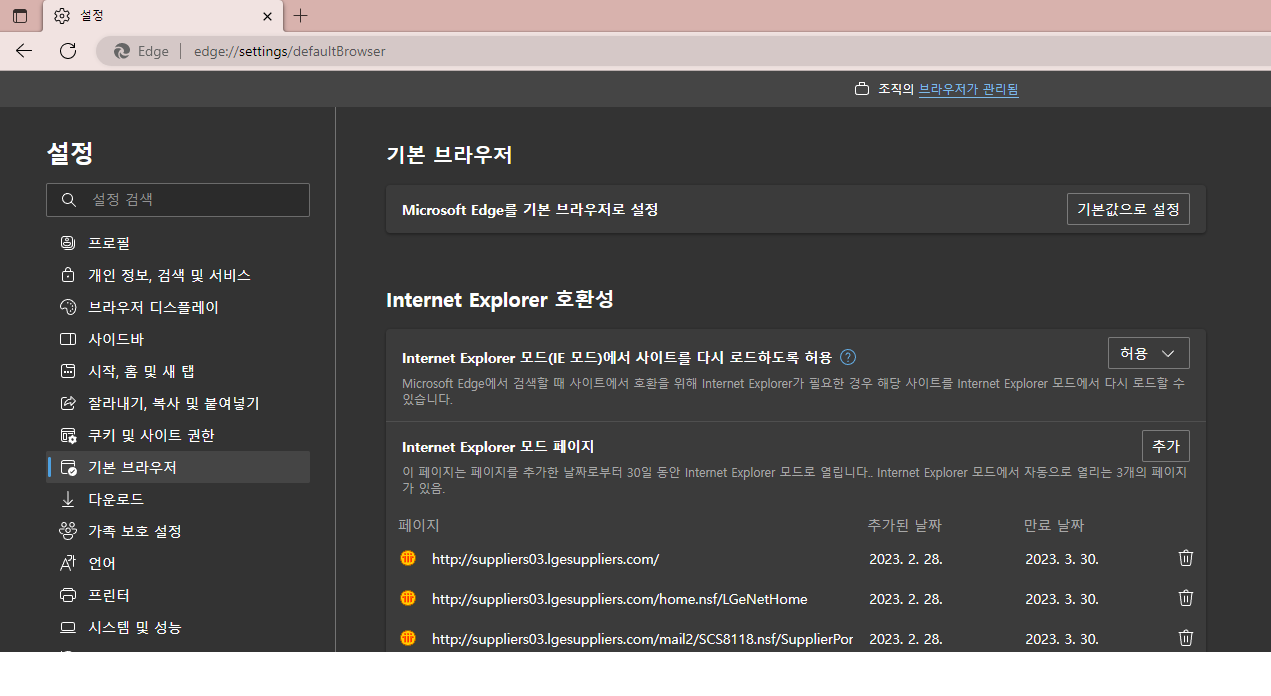The image size is (1271, 696).
Task: Open 프린터 settings
Action: point(178,595)
